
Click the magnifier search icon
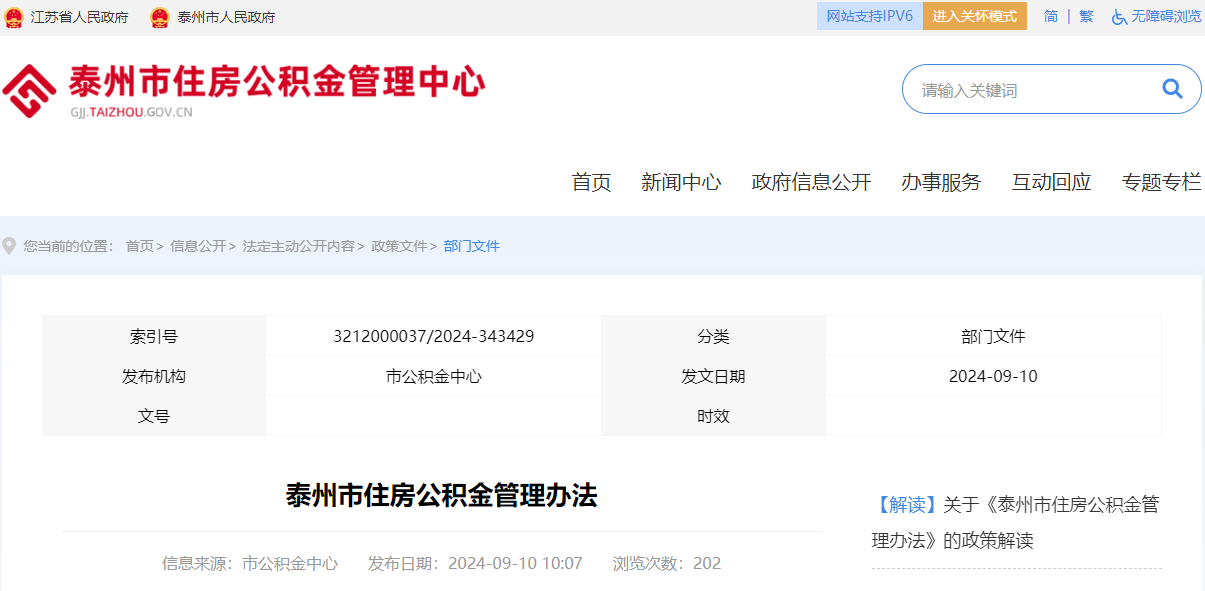coord(1172,89)
